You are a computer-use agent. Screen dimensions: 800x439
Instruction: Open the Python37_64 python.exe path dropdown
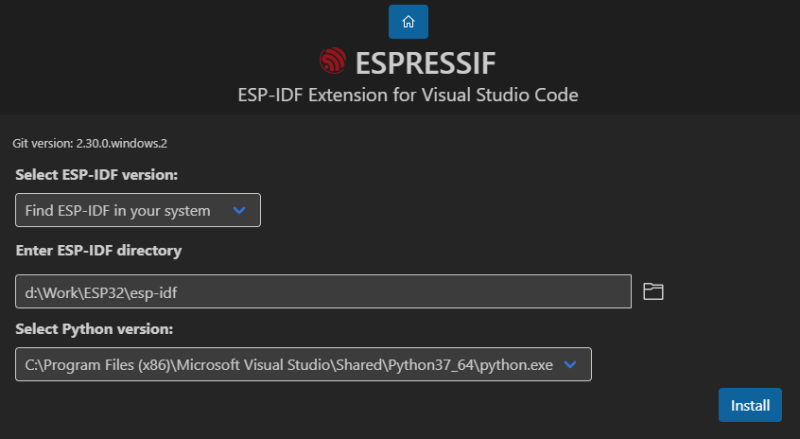click(304, 364)
